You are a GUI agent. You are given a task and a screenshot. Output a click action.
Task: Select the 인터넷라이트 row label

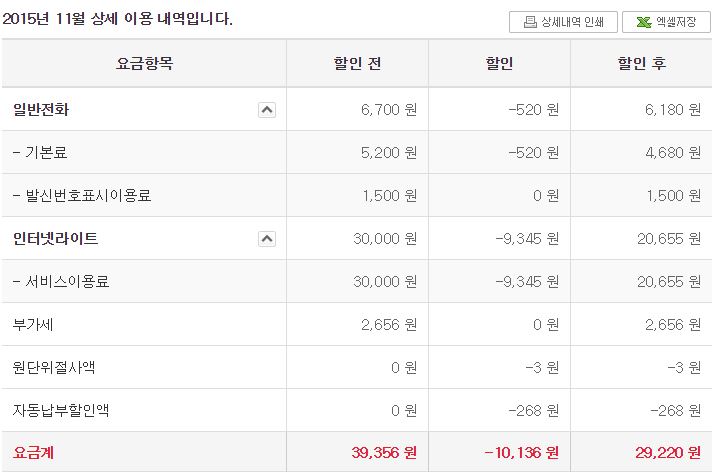coord(56,239)
